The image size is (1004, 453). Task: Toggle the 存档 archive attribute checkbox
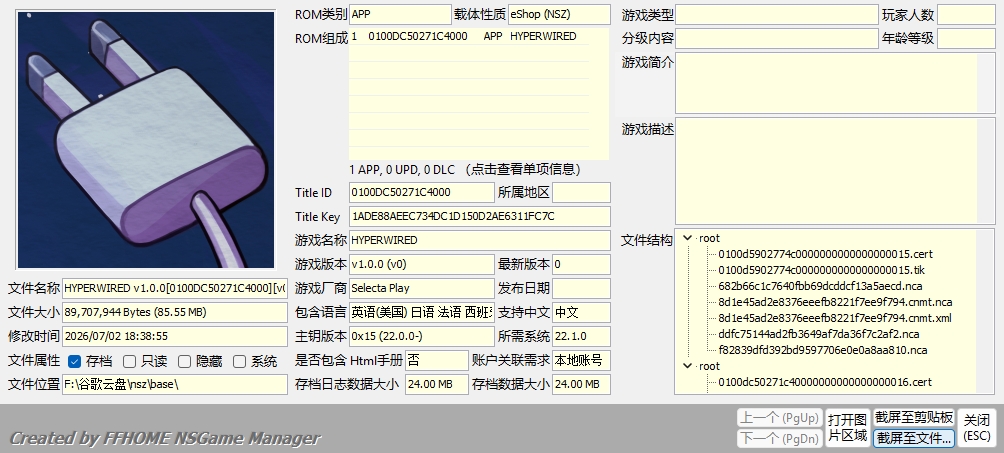[74, 361]
